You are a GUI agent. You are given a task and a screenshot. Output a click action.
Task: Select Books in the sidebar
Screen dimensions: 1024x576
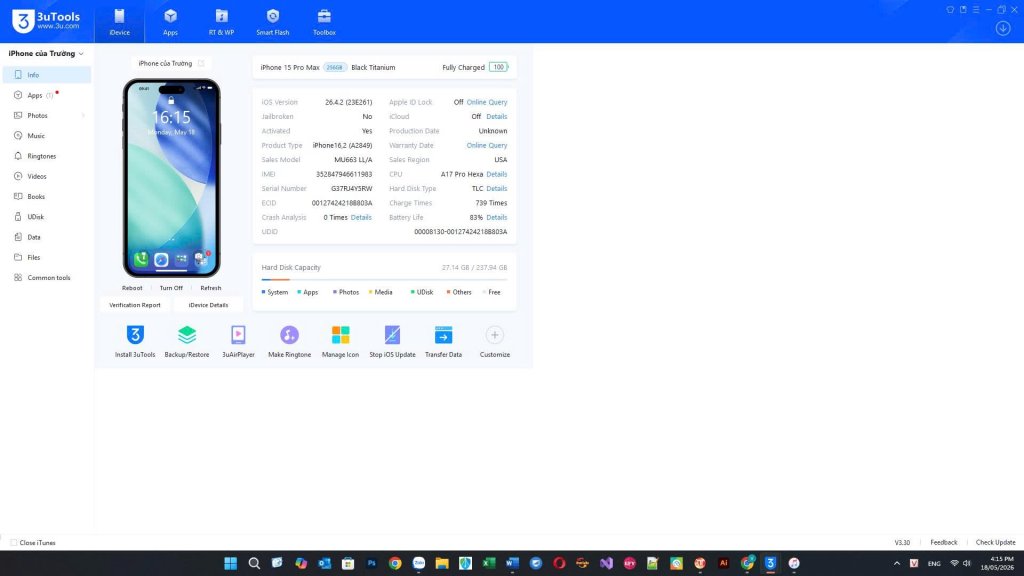(x=47, y=197)
